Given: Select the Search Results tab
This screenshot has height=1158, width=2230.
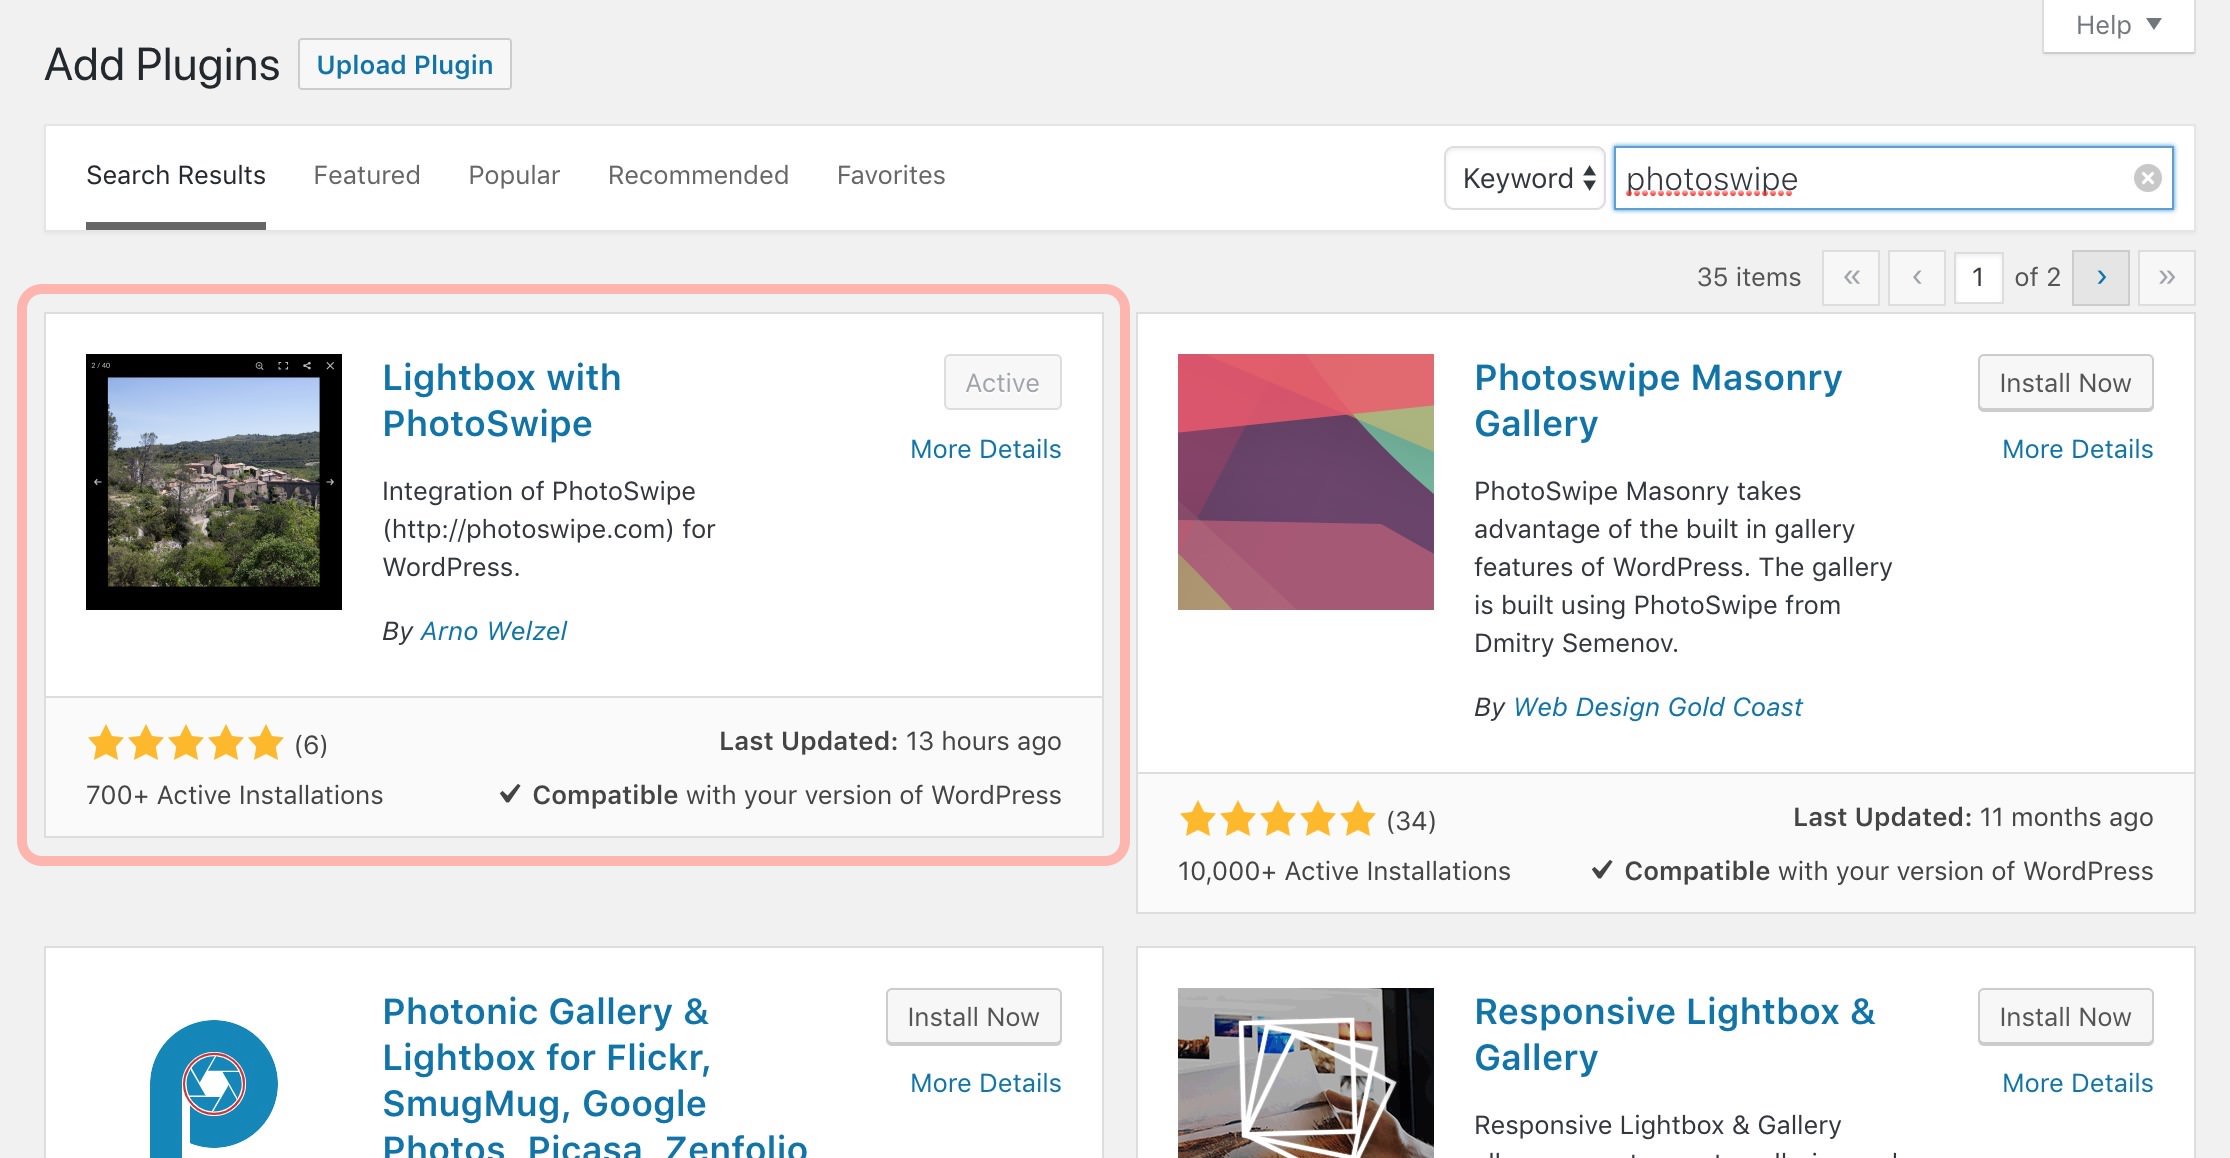Looking at the screenshot, I should (176, 175).
